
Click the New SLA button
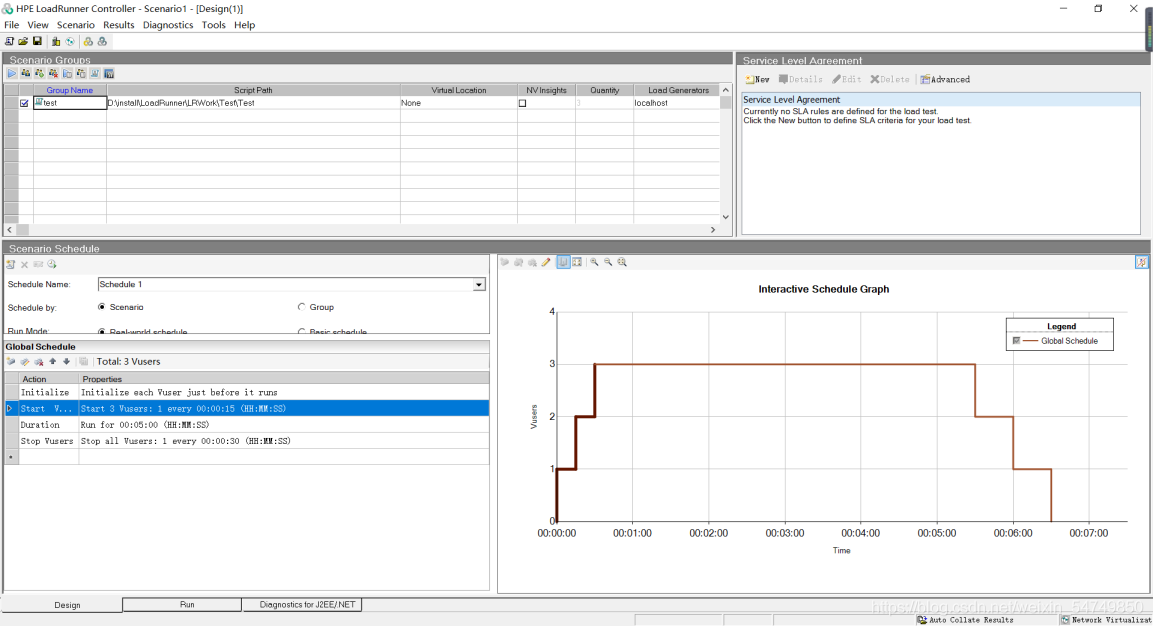(757, 79)
